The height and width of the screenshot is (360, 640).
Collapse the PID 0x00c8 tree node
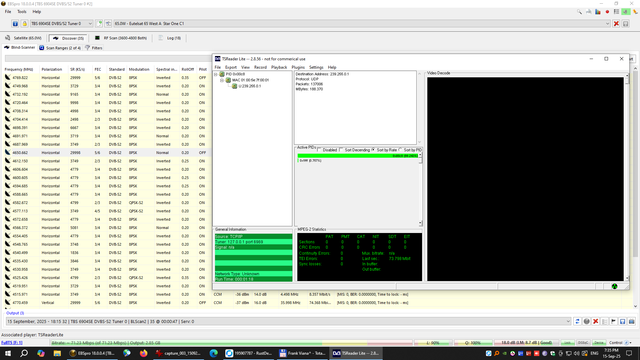[x=216, y=74]
